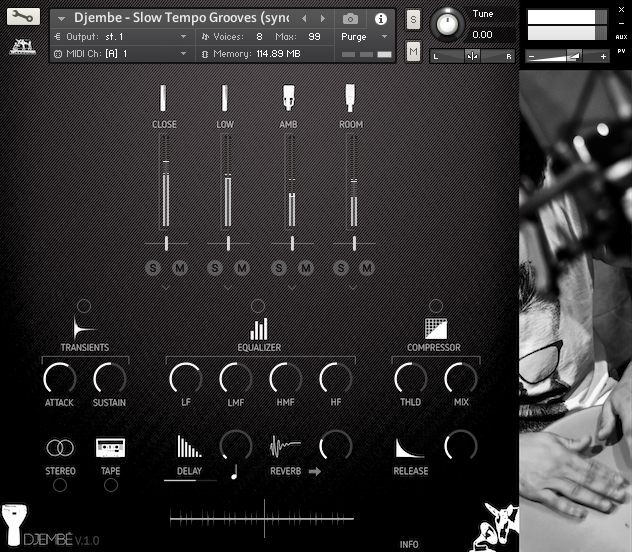The height and width of the screenshot is (552, 632).
Task: Click the INFO button at bottom
Action: 409,544
